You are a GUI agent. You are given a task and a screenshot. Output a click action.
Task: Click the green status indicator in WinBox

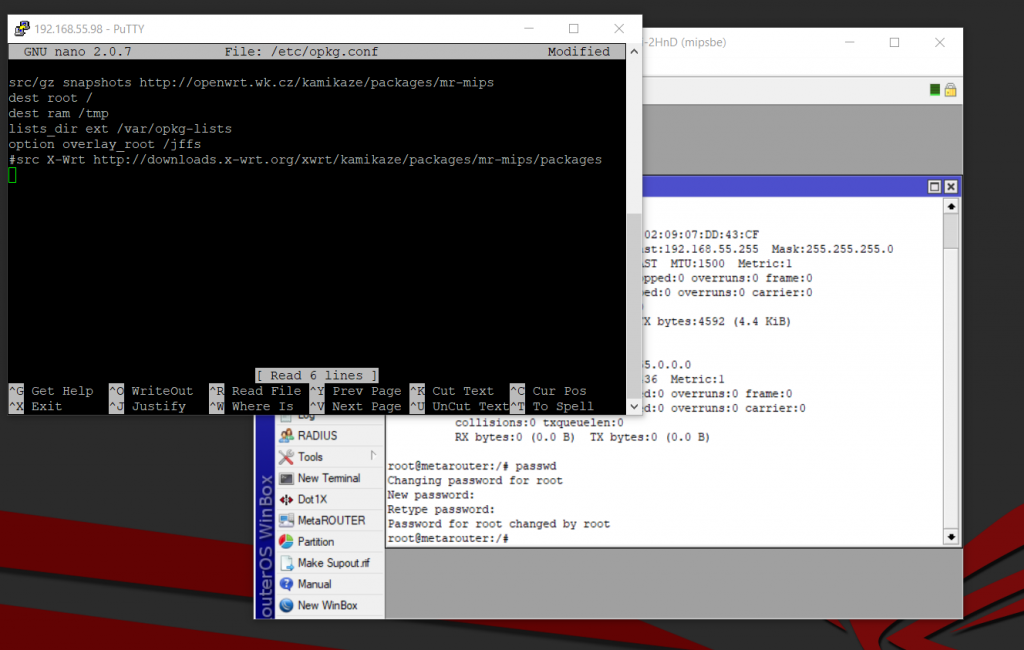click(935, 89)
